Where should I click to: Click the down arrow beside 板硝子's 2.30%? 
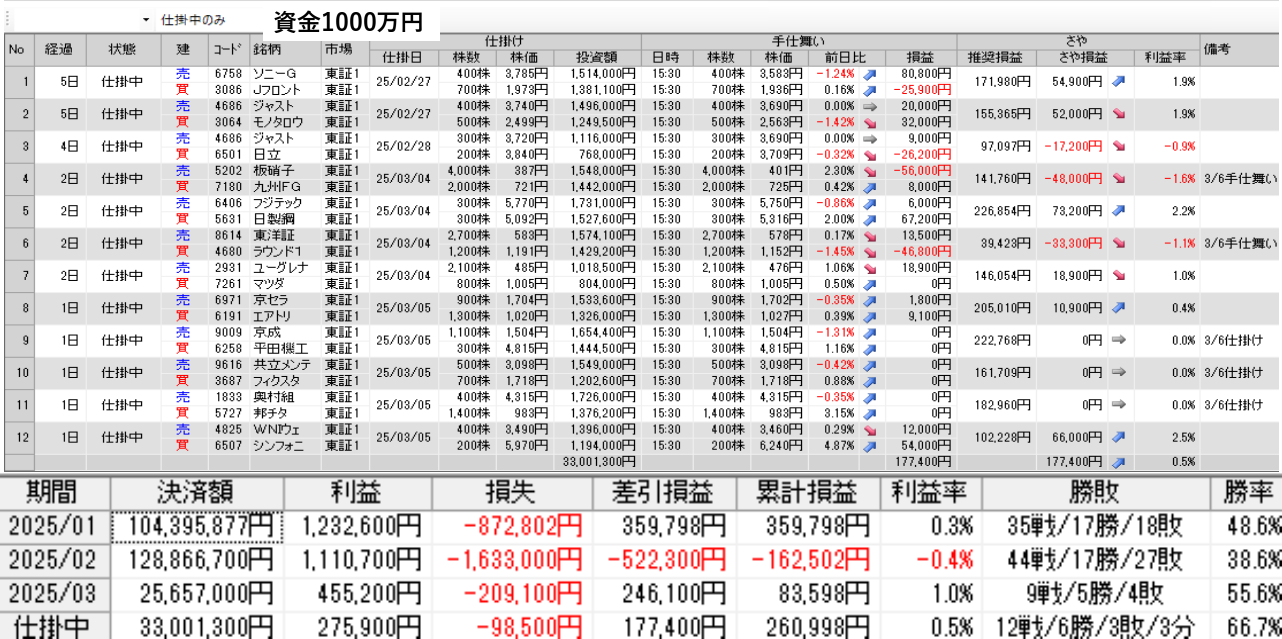[x=869, y=171]
